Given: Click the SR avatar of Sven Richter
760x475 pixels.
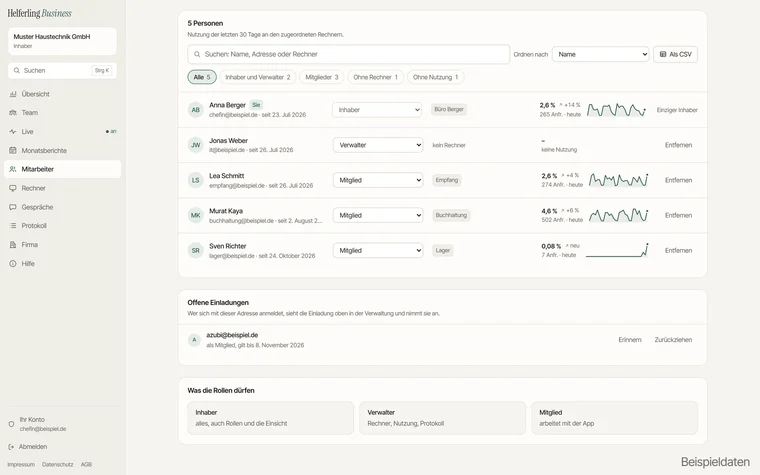Looking at the screenshot, I should [195, 251].
